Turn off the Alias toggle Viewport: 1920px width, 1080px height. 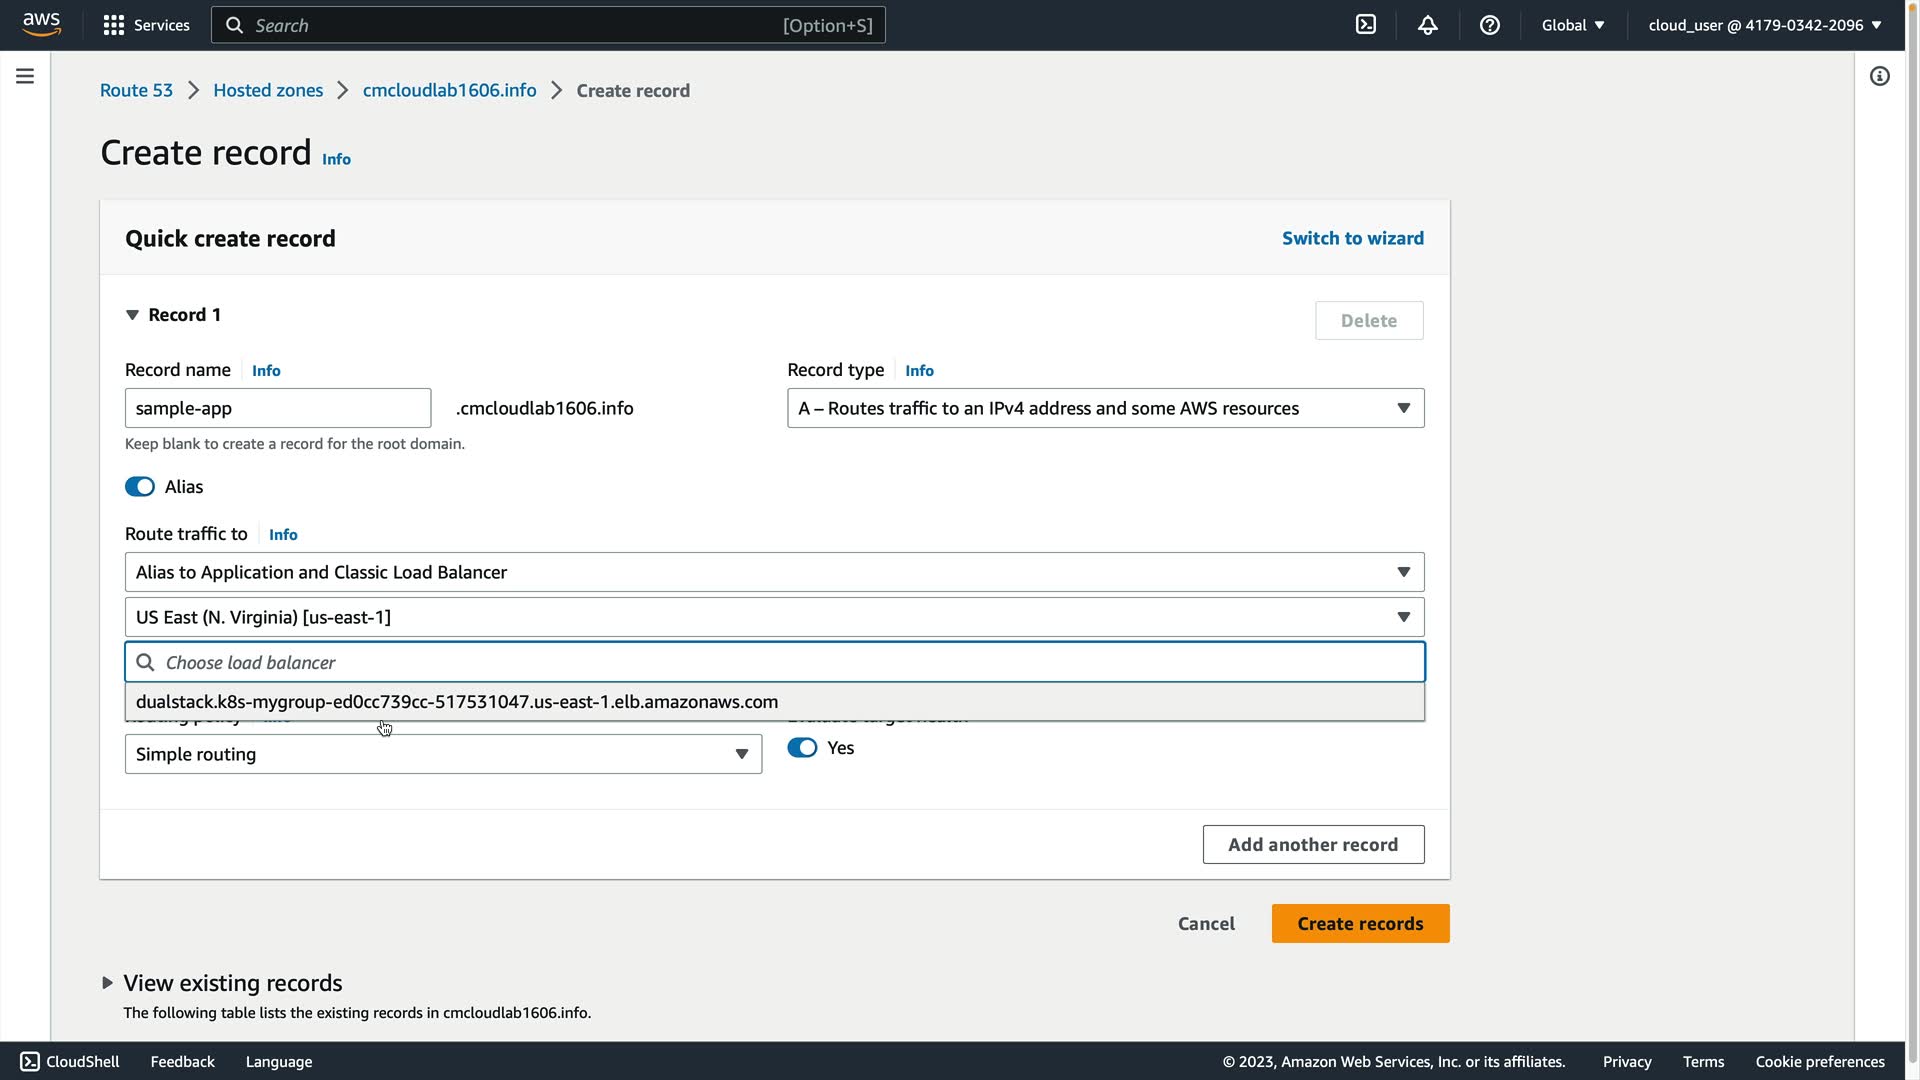pos(140,487)
